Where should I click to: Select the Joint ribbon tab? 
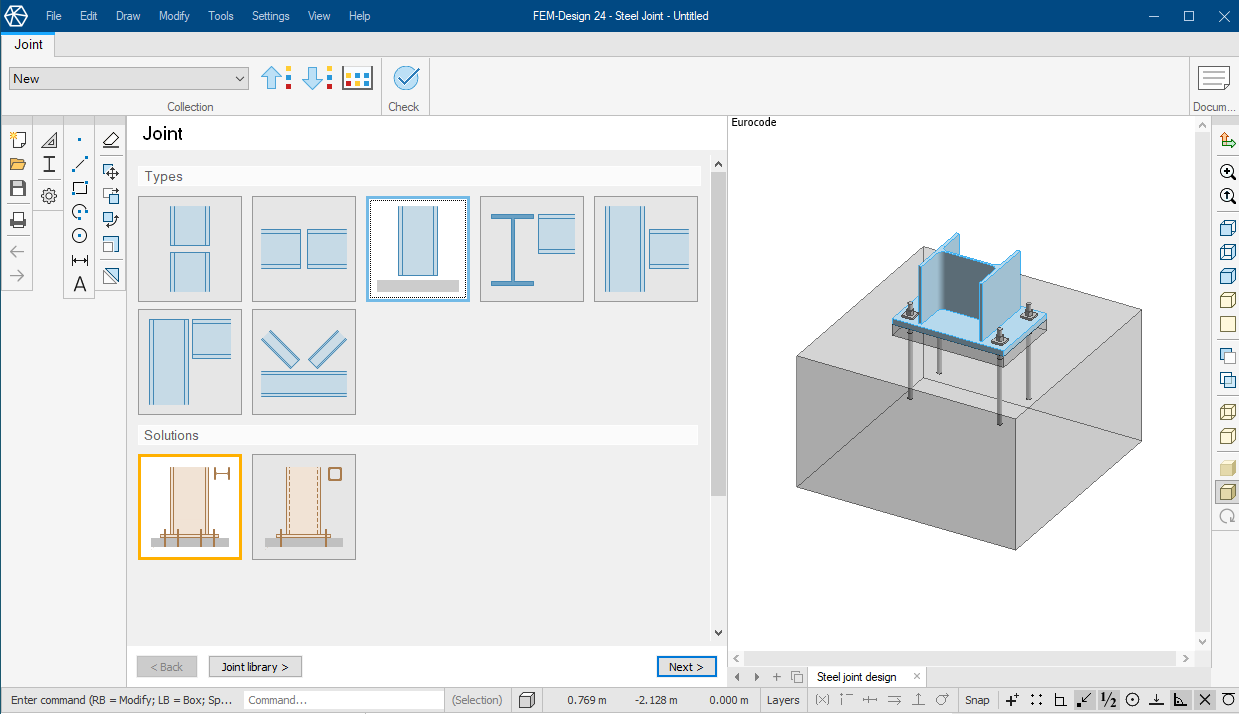point(28,44)
